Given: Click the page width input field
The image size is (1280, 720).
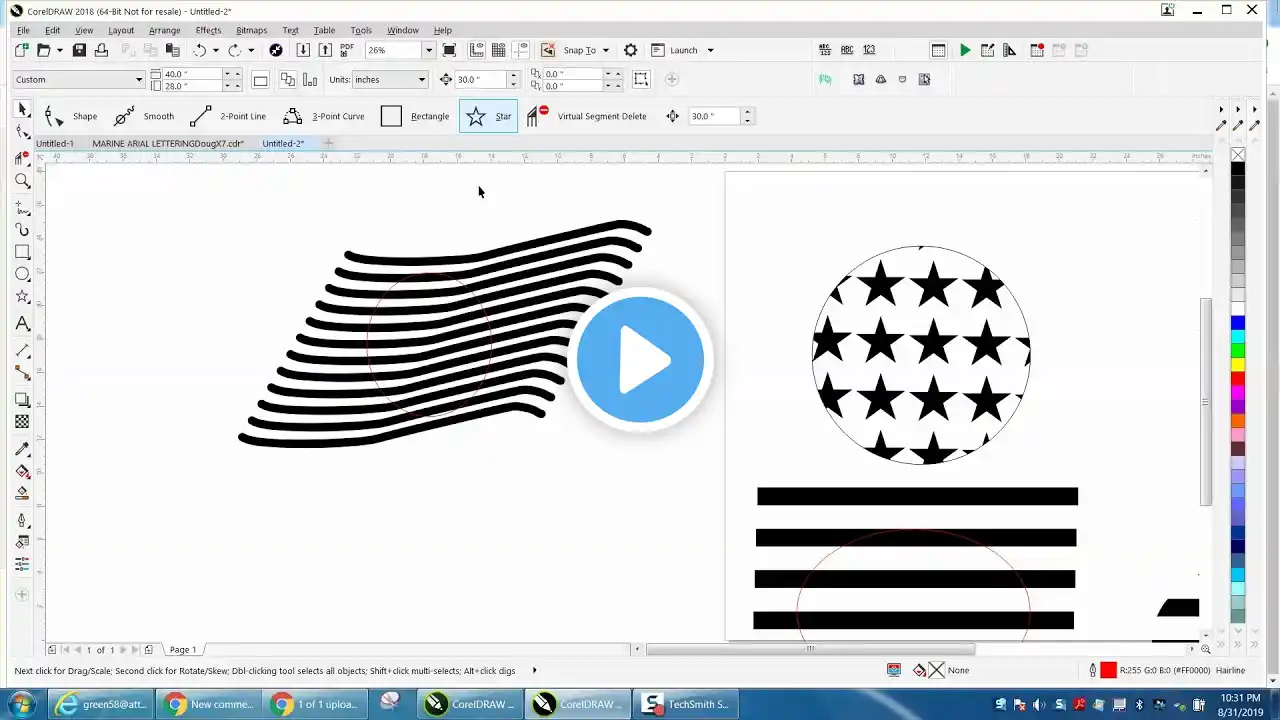Looking at the screenshot, I should (192, 74).
